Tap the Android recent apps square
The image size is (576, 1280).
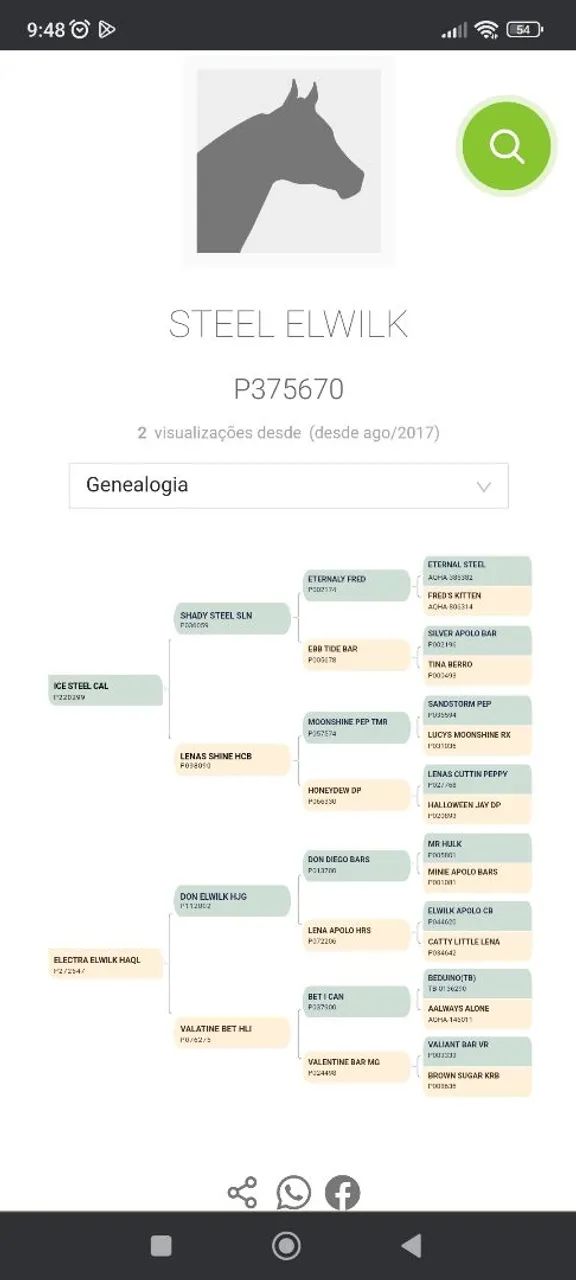pyautogui.click(x=161, y=1245)
